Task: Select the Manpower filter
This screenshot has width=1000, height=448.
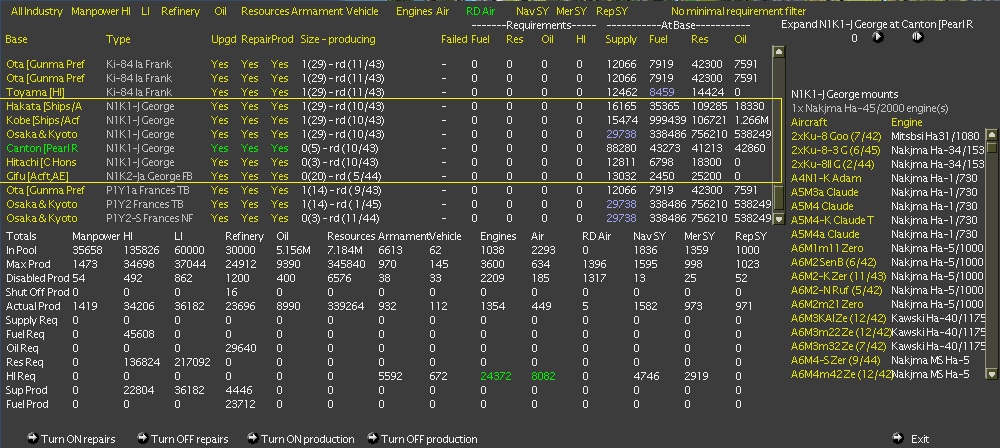Action: 96,11
